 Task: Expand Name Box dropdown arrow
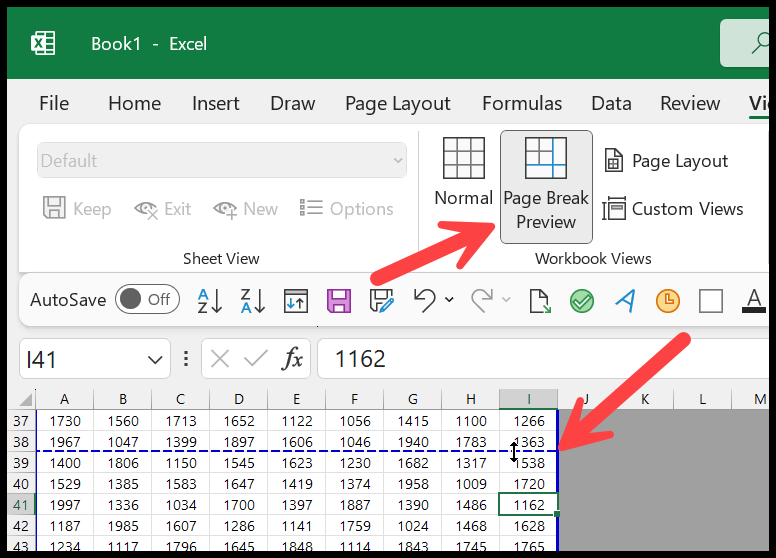(155, 360)
